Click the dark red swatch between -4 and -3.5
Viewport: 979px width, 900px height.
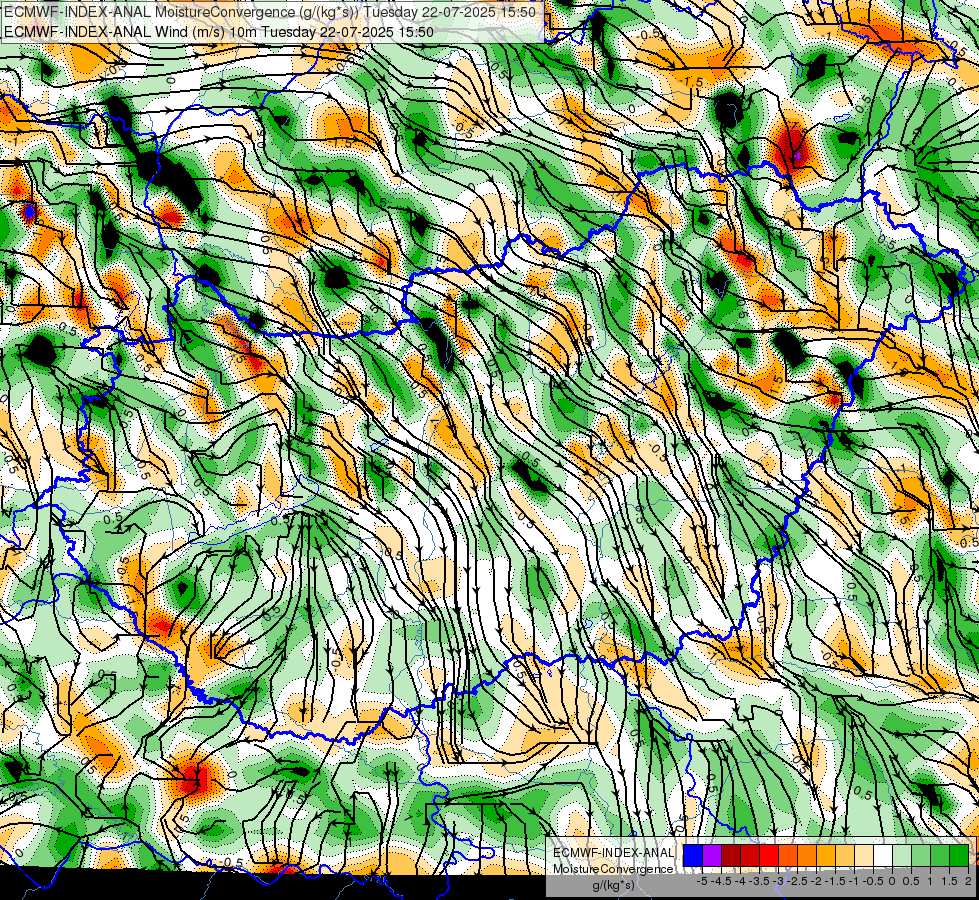pos(750,856)
